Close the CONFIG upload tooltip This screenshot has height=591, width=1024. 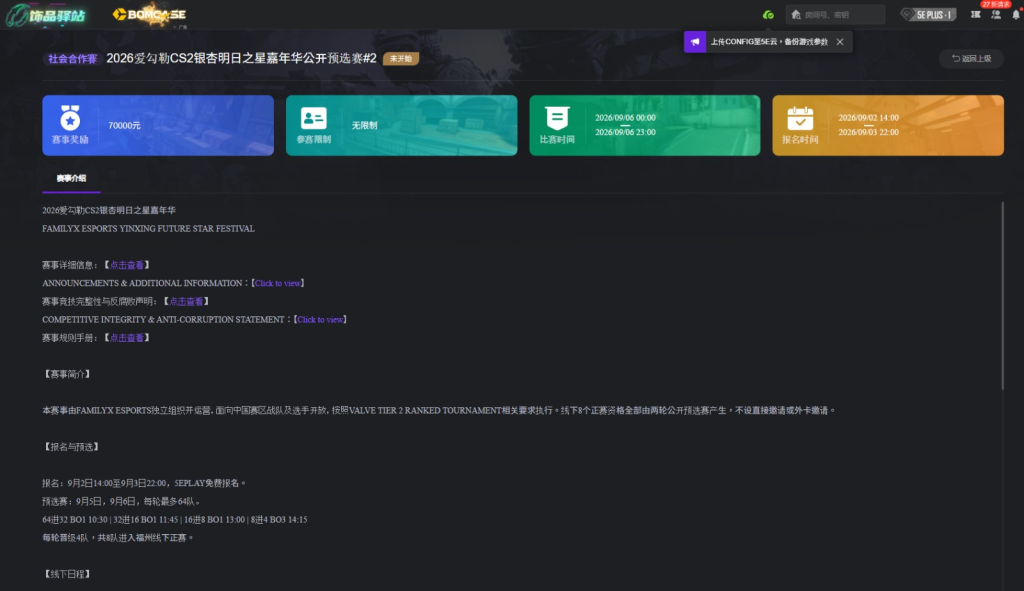point(840,42)
